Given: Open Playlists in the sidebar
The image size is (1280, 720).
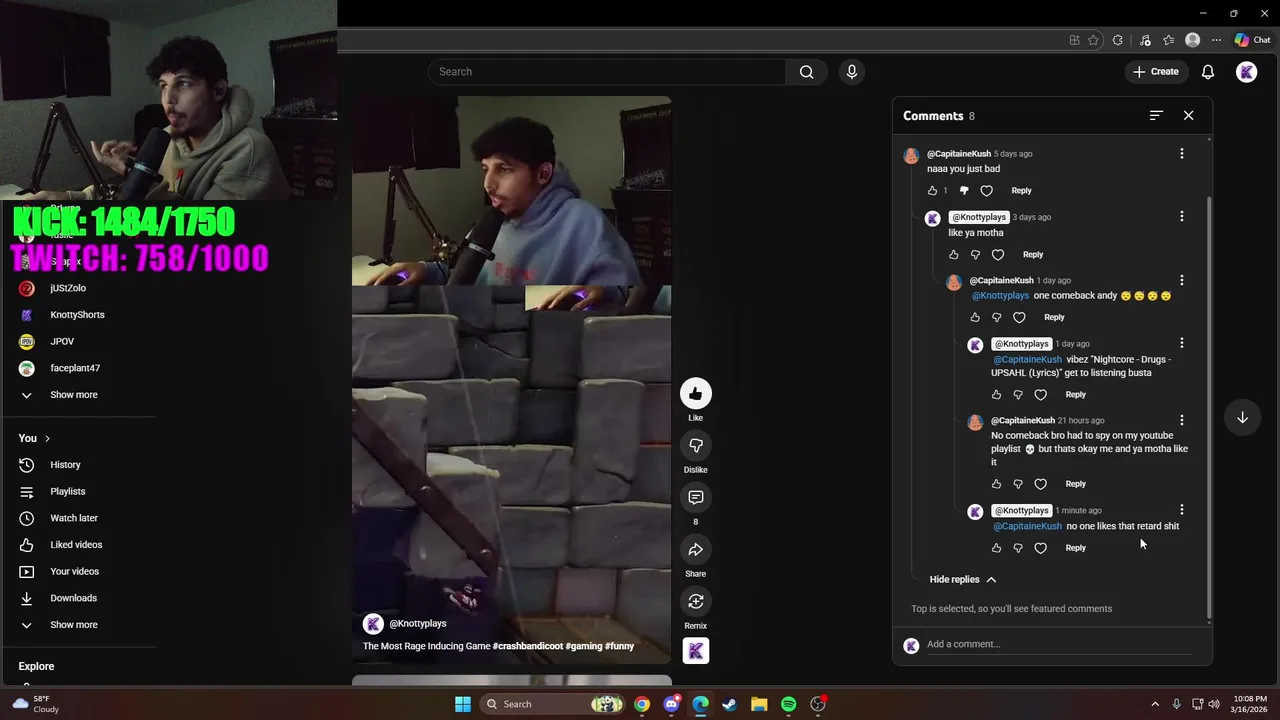Looking at the screenshot, I should point(68,492).
